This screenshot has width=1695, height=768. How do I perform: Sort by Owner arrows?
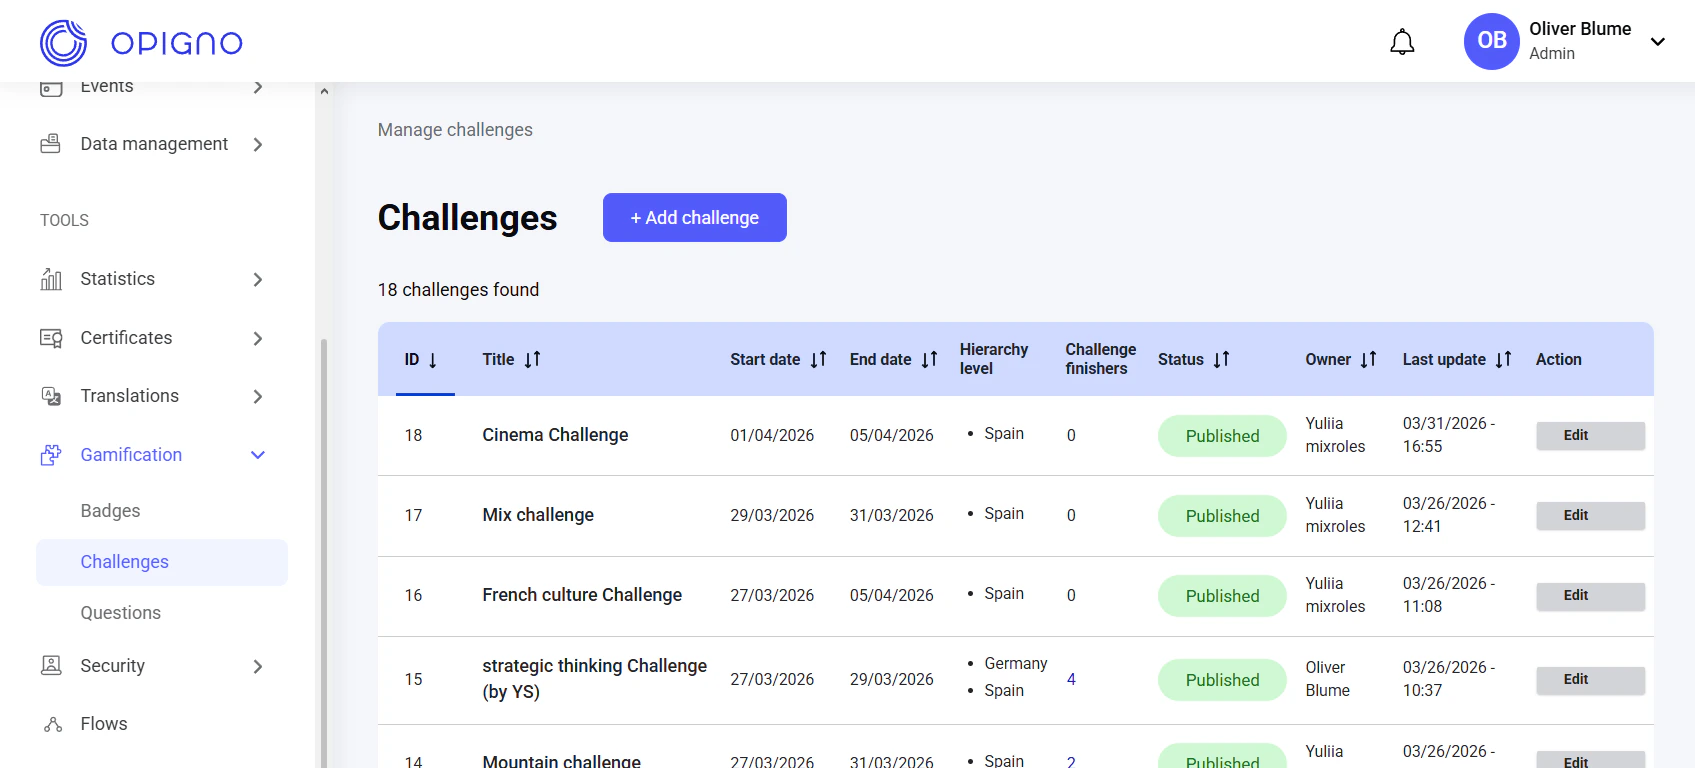1368,359
